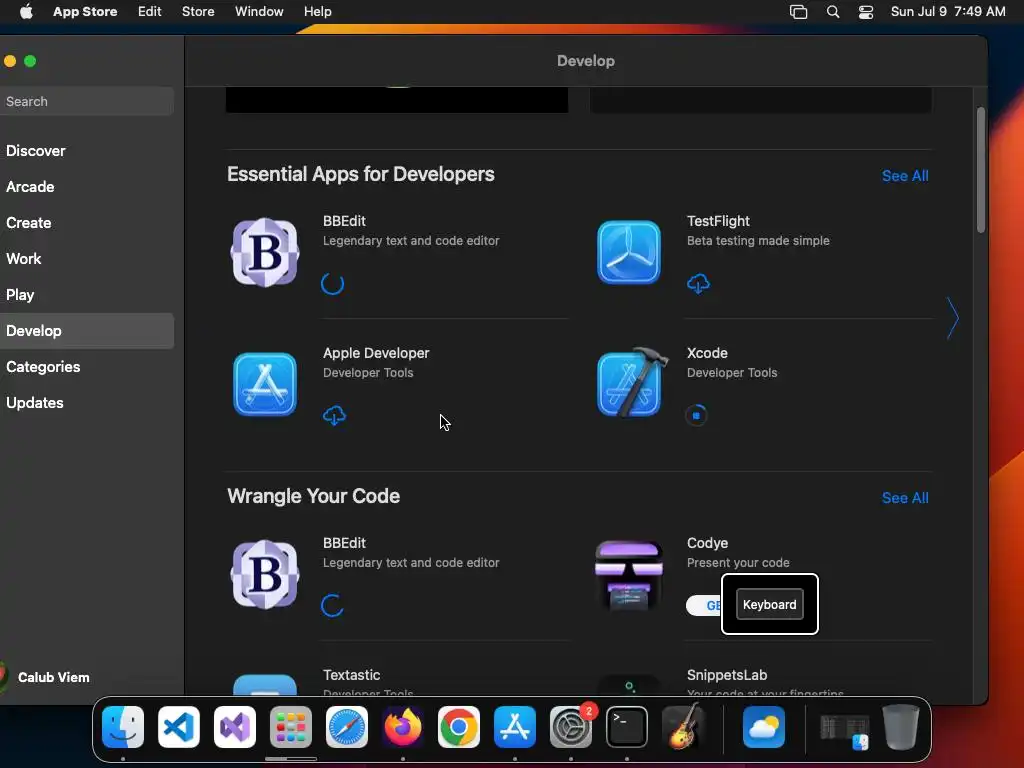Download Apple Developer with the cloud icon
Screen dimensions: 1024x768
pyautogui.click(x=334, y=415)
